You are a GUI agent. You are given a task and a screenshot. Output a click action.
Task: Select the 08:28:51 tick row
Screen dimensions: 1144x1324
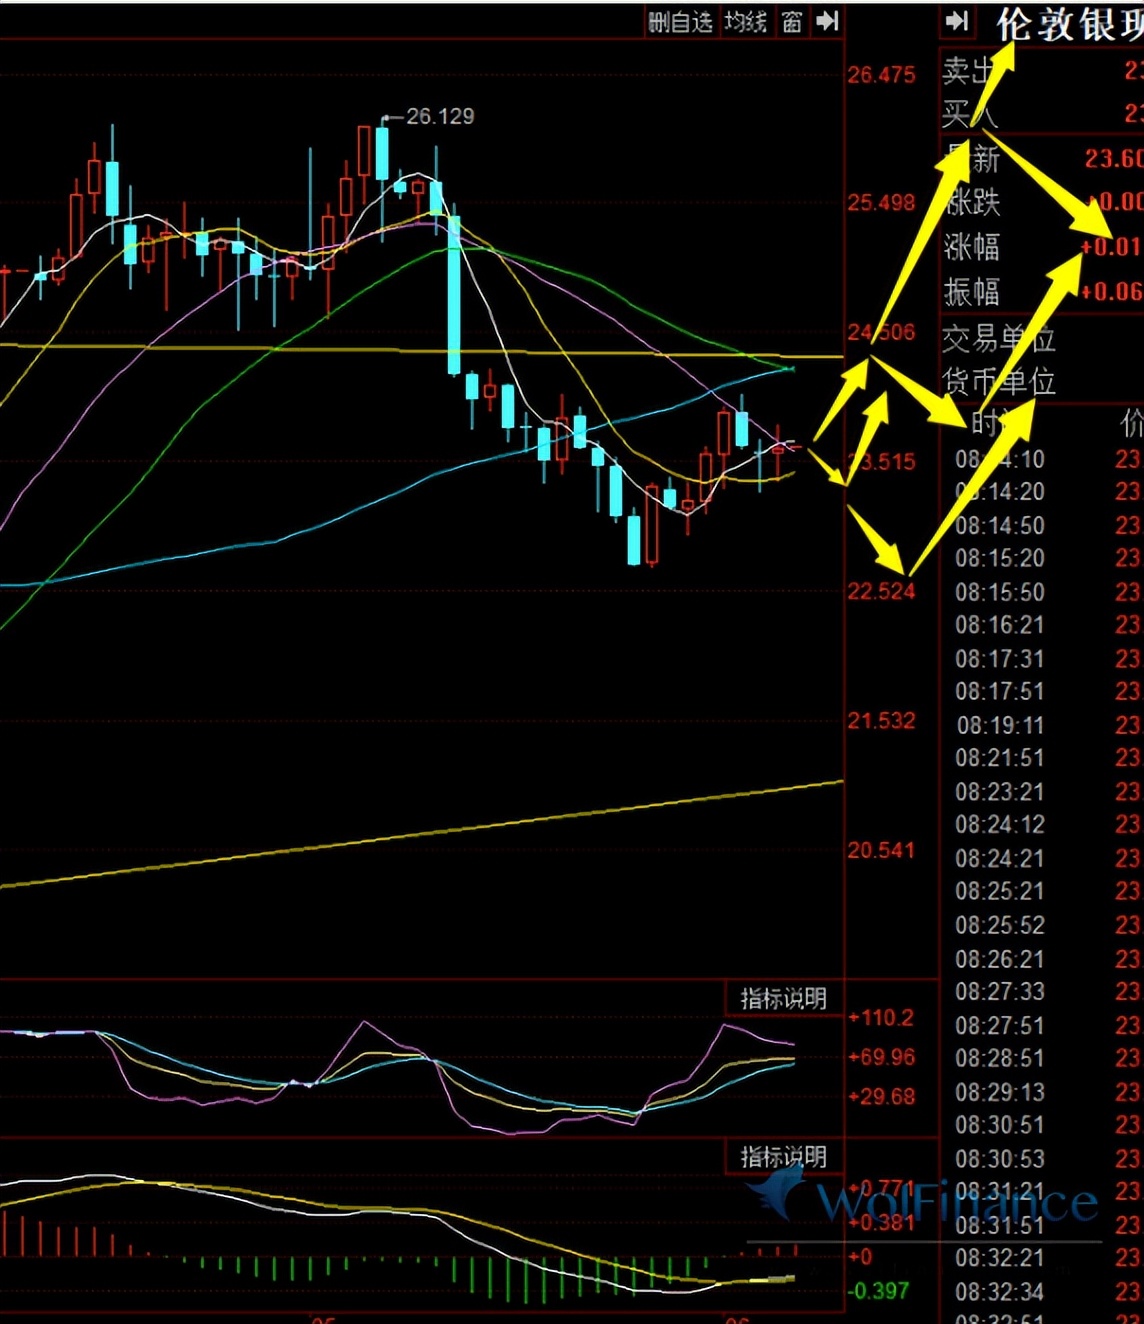(1047, 1058)
